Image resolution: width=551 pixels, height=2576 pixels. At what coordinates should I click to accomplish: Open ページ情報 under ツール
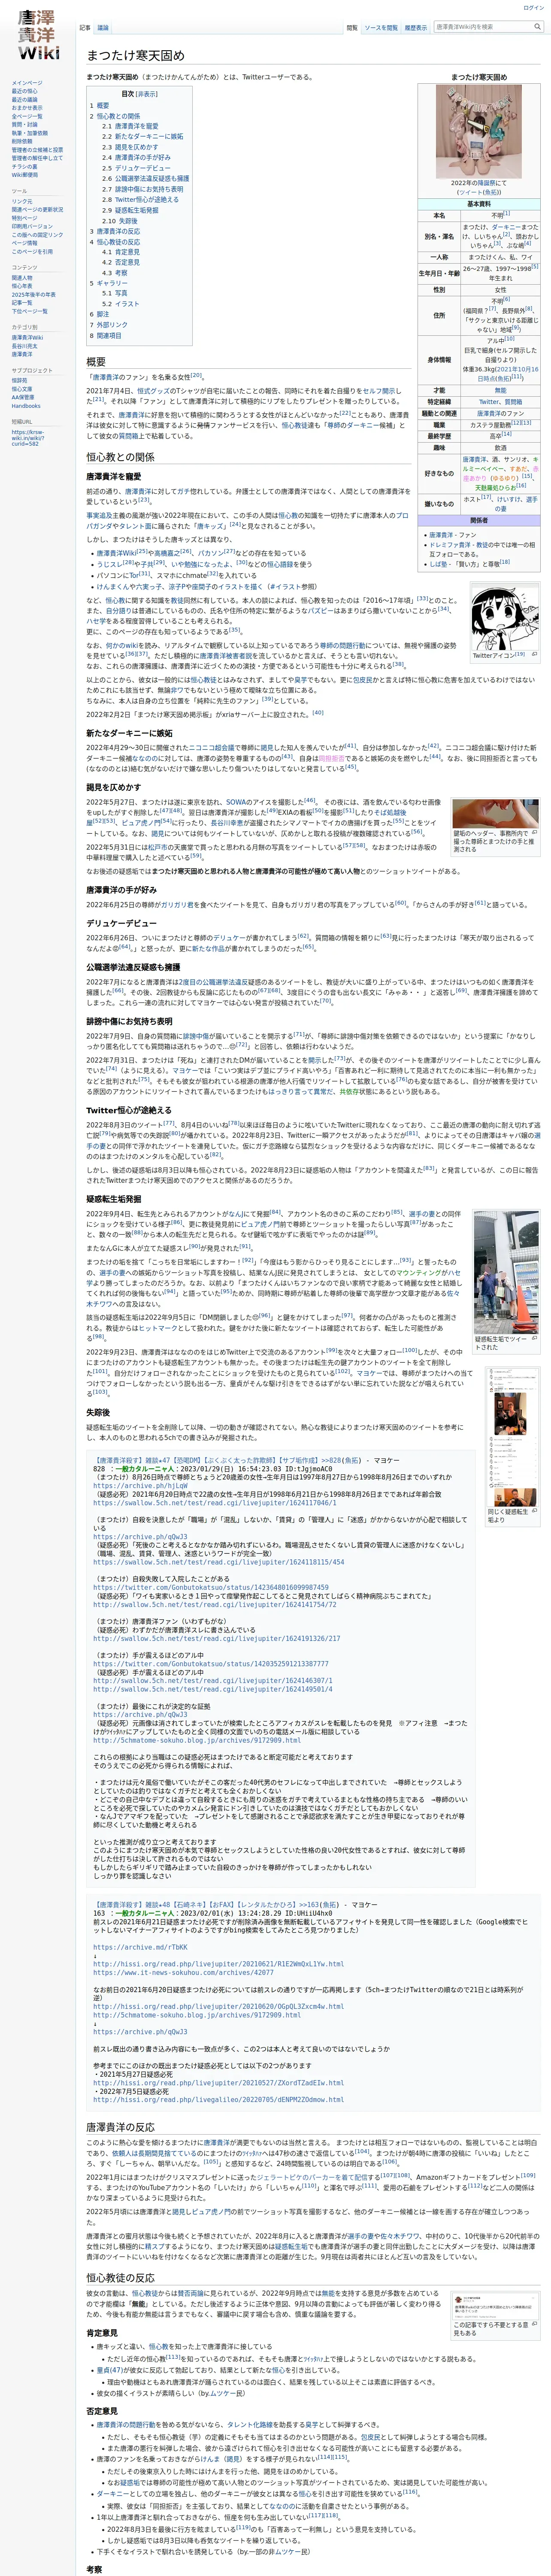point(25,243)
